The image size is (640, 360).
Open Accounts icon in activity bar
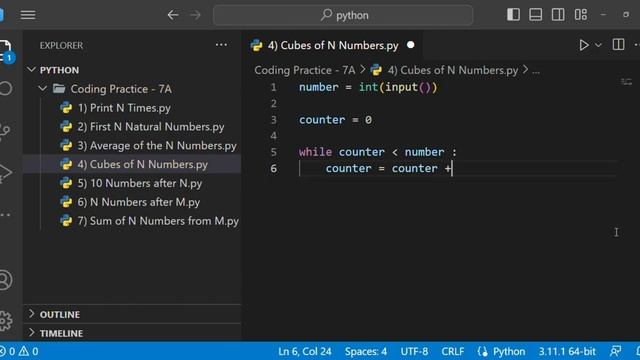coord(6,280)
